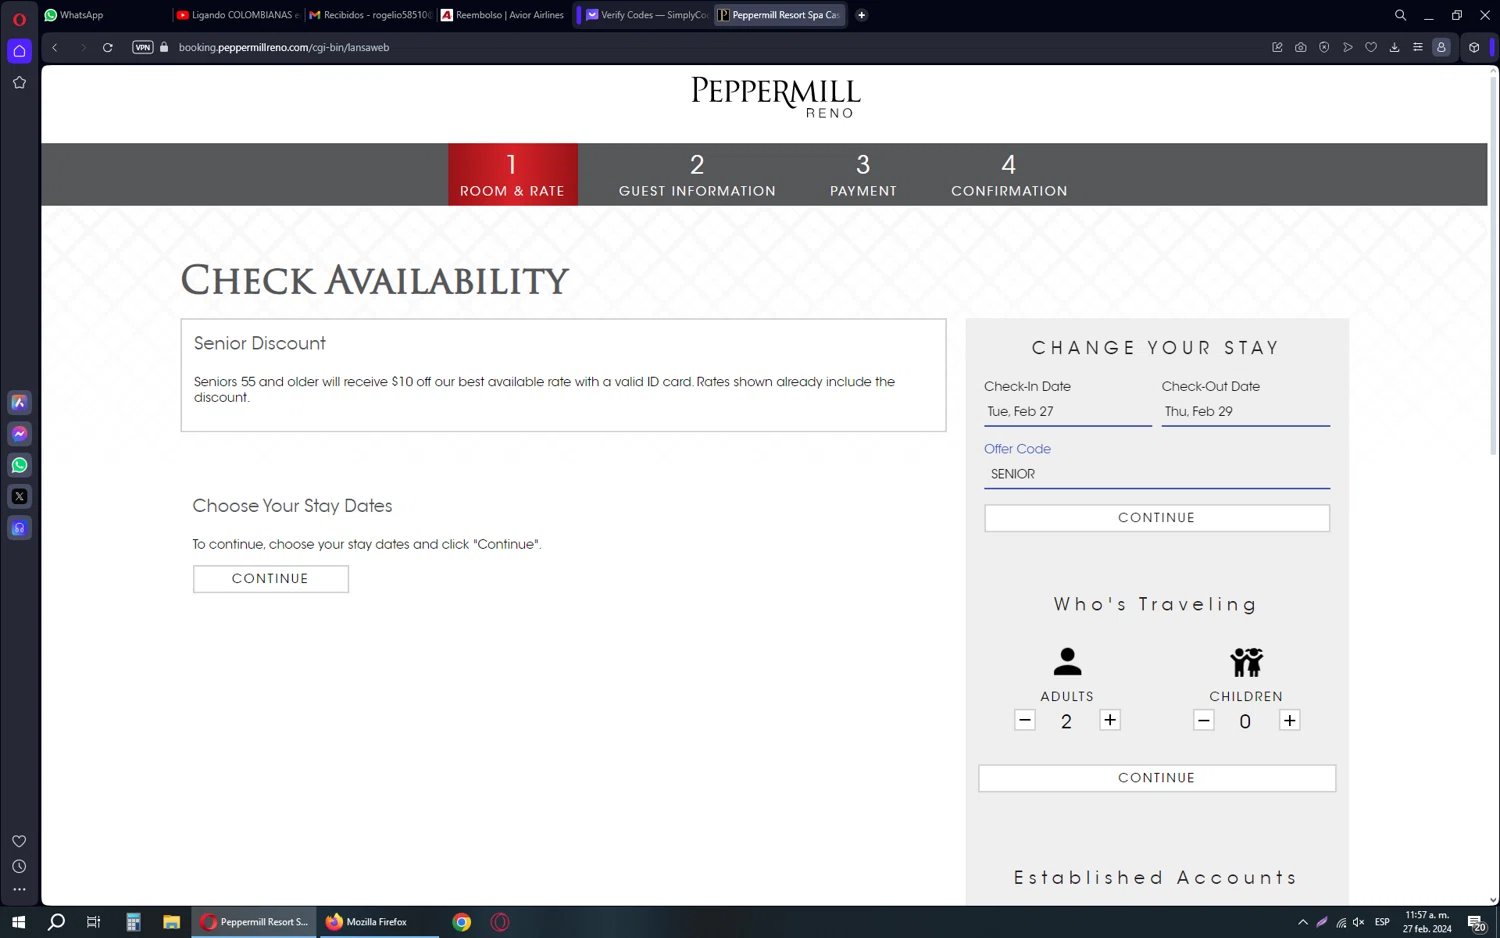Open the music player sidebar icon
Viewport: 1500px width, 938px height.
click(19, 528)
